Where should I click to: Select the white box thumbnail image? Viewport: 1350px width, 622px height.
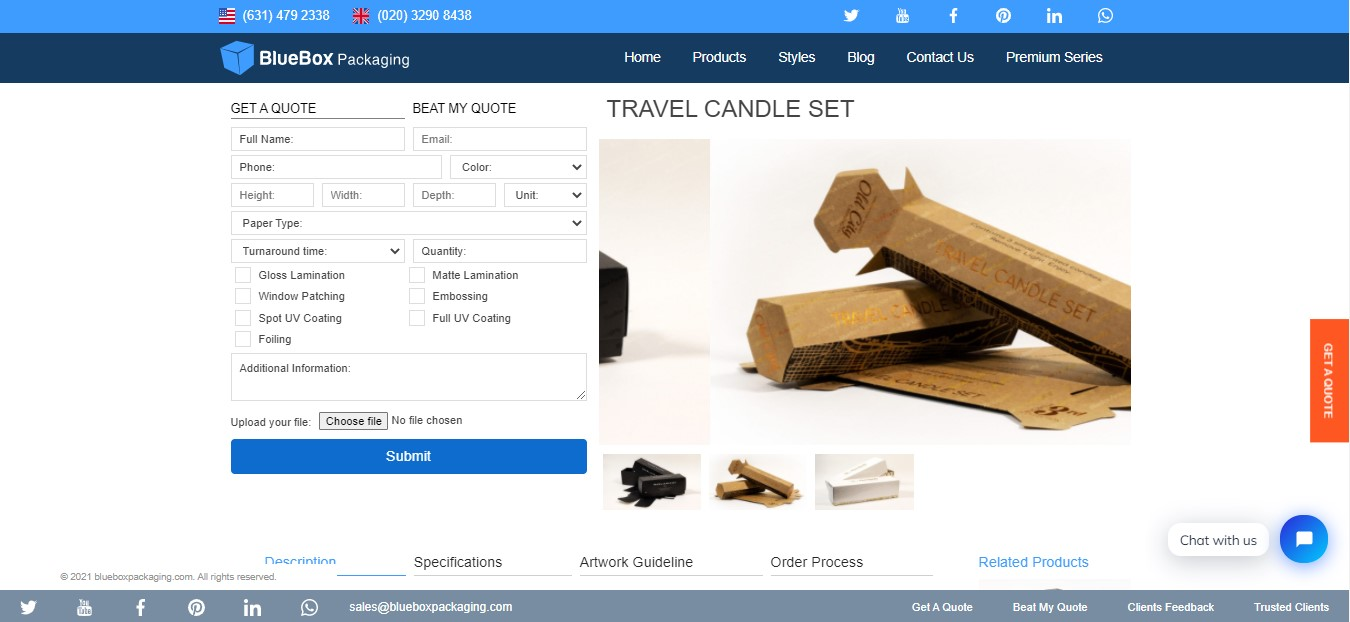(864, 482)
